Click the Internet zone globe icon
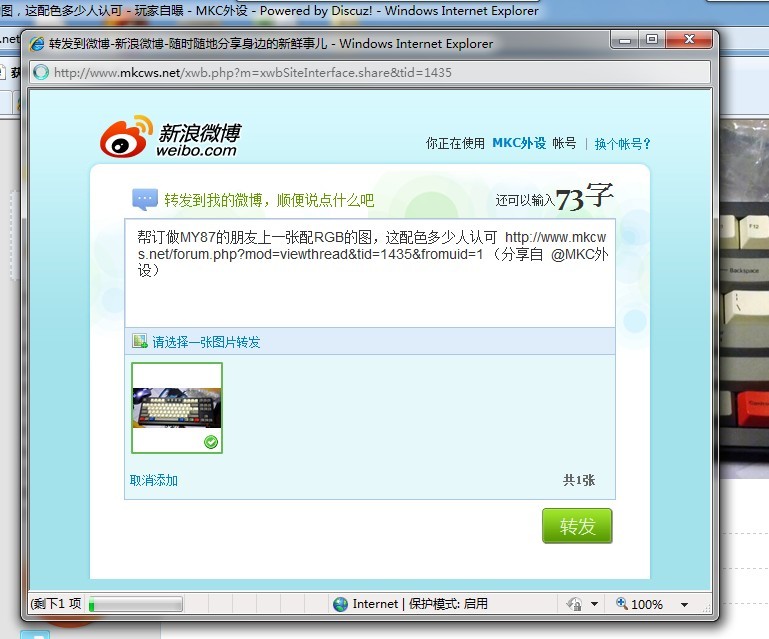This screenshot has width=769, height=639. pos(340,604)
